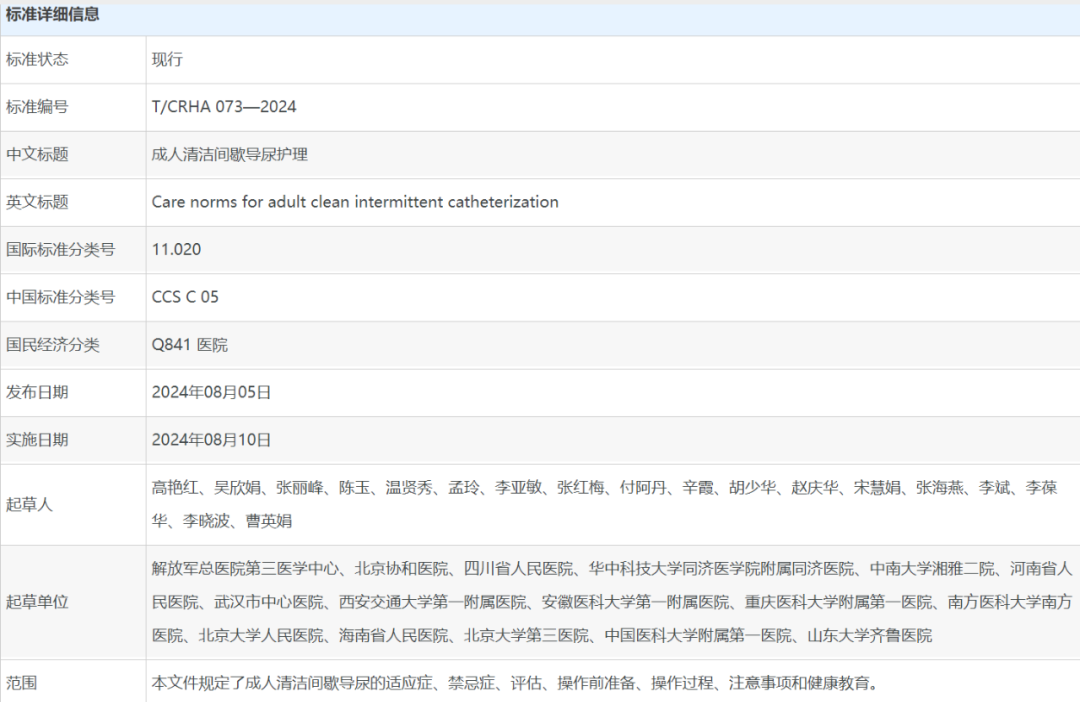1080x702 pixels.
Task: Select the date 2024年08月05日
Action: pos(211,392)
